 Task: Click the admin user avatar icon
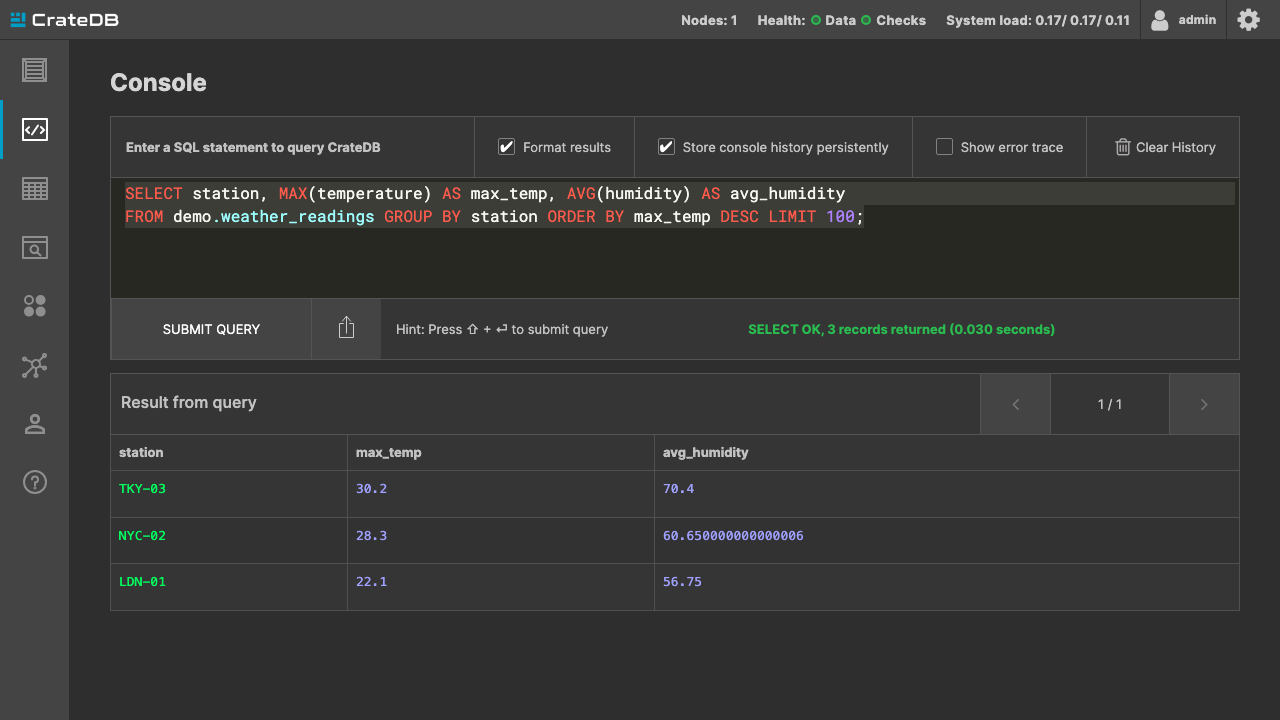[1160, 20]
